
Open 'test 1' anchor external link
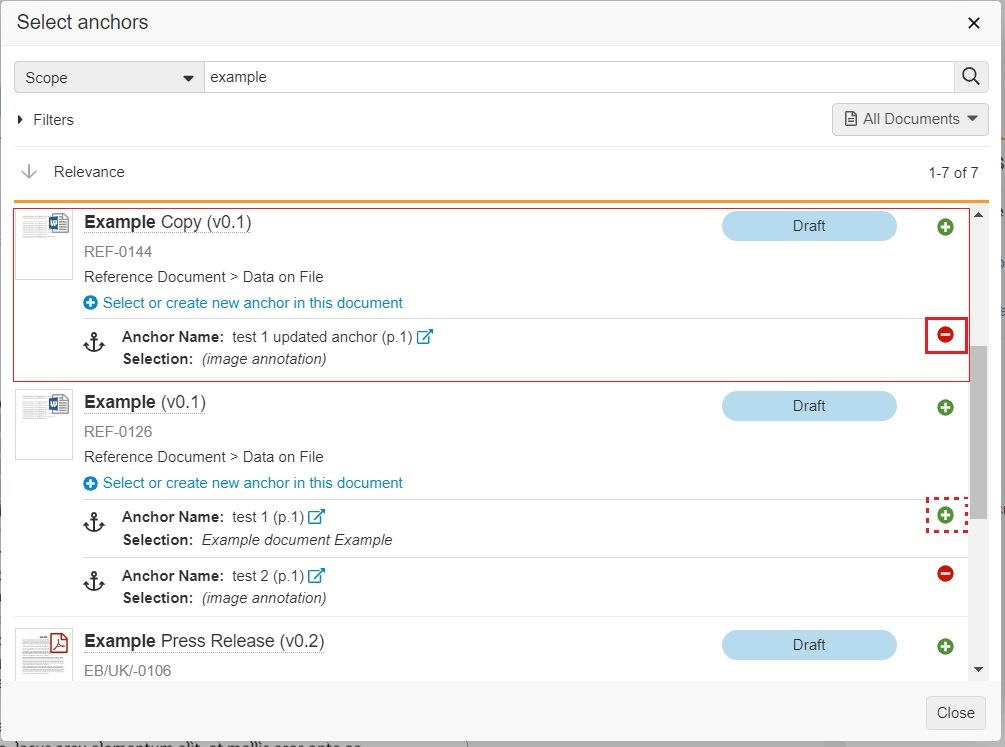316,517
